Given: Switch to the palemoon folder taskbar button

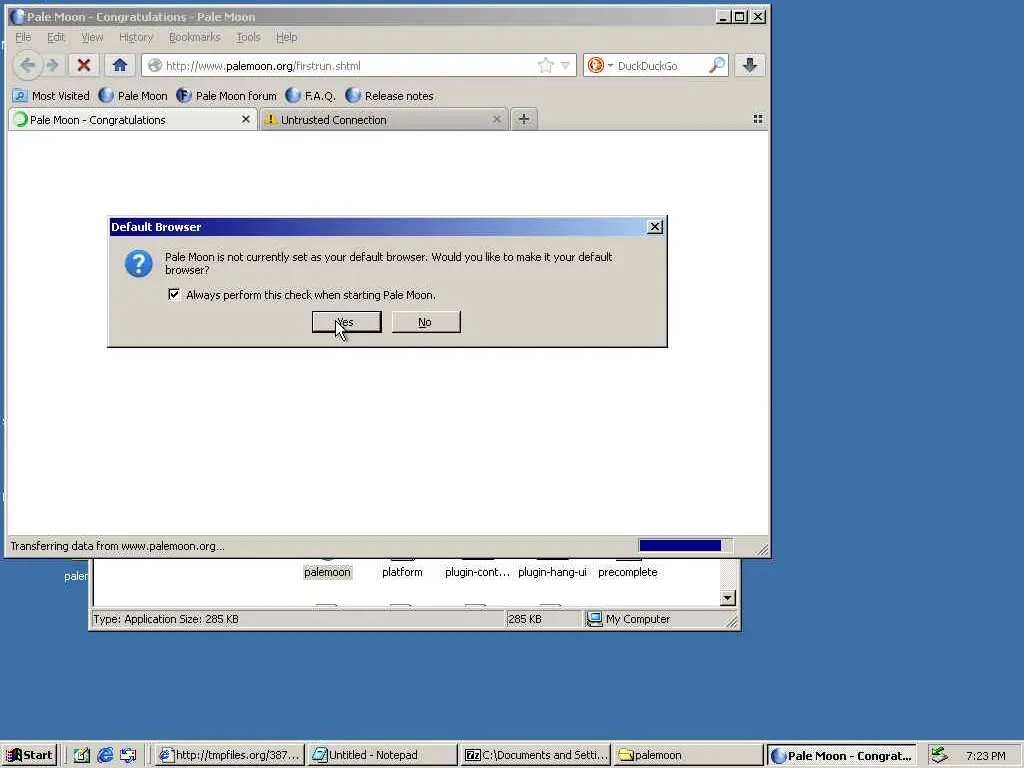Looking at the screenshot, I should coord(688,755).
